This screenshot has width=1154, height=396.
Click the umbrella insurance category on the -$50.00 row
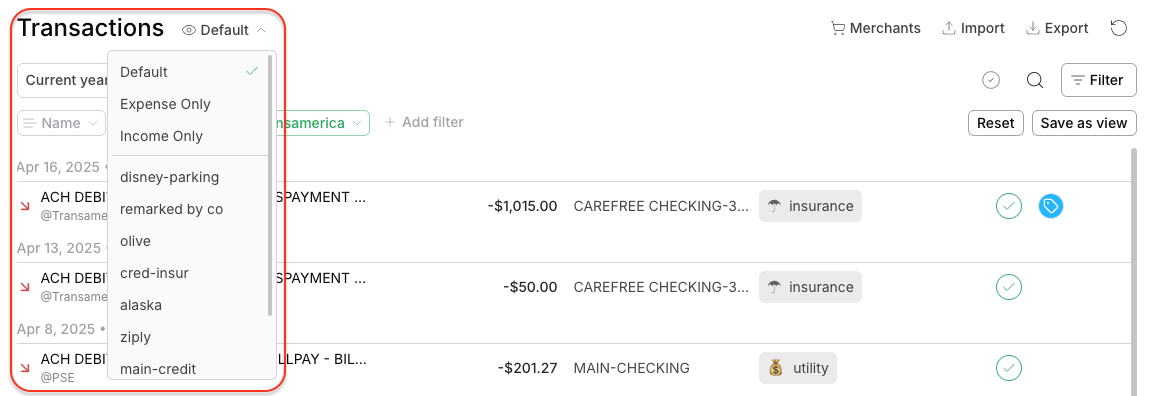click(810, 287)
